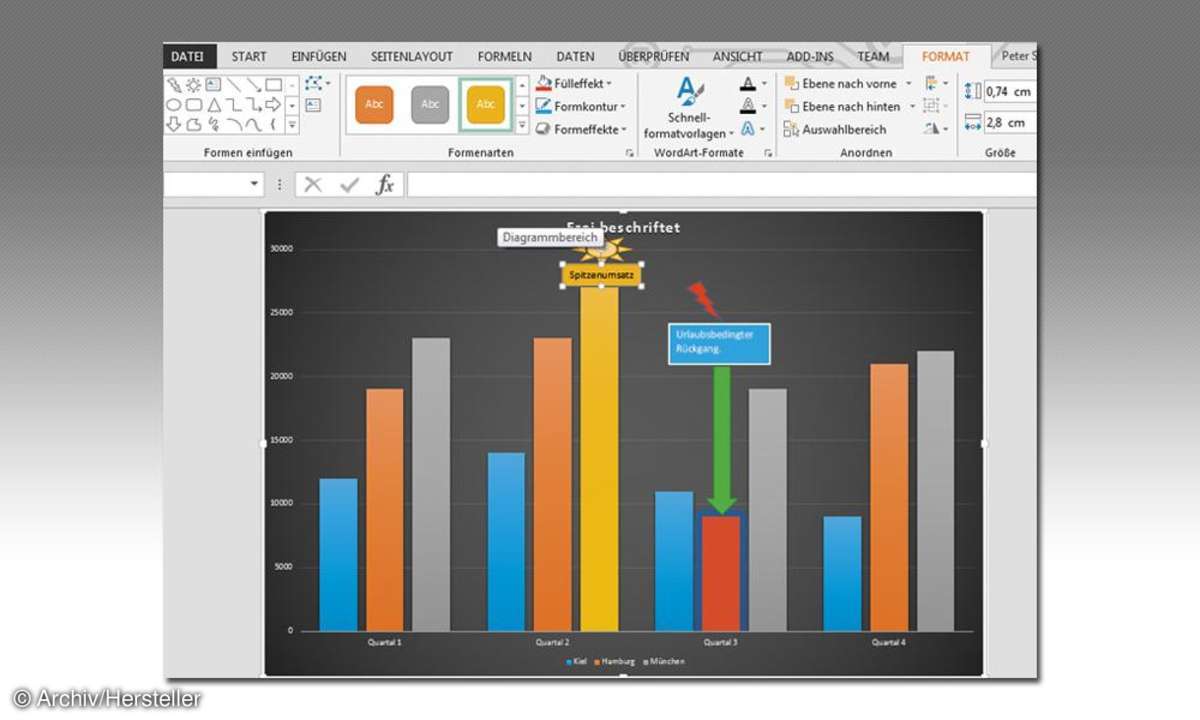Select the curve line shape
1200x720 pixels.
coord(253,125)
